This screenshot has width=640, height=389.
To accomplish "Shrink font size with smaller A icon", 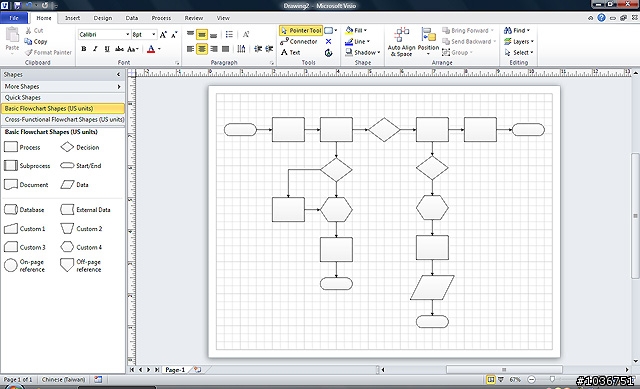I will [x=174, y=35].
